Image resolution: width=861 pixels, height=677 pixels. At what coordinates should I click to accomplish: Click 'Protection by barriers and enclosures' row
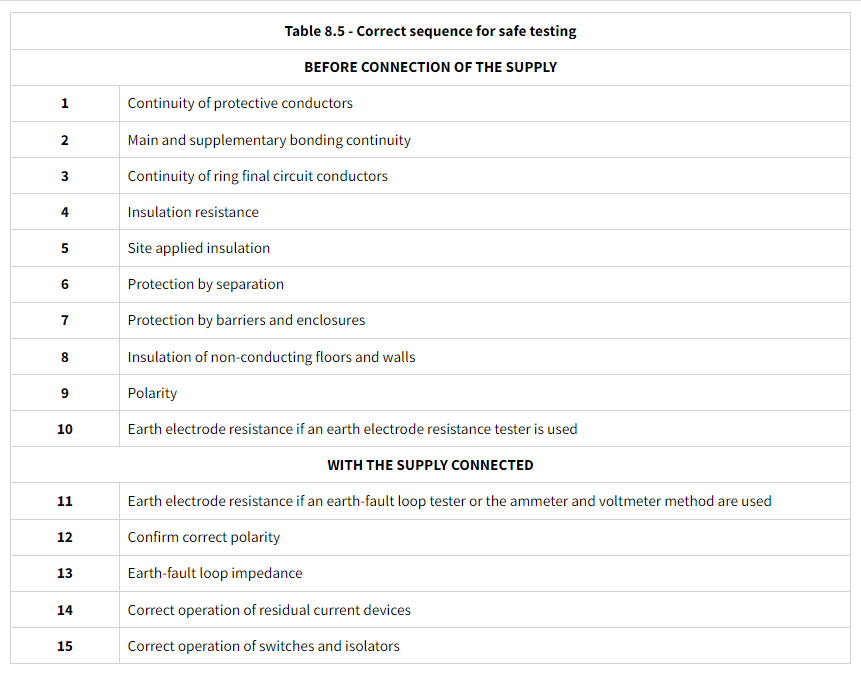pos(246,320)
